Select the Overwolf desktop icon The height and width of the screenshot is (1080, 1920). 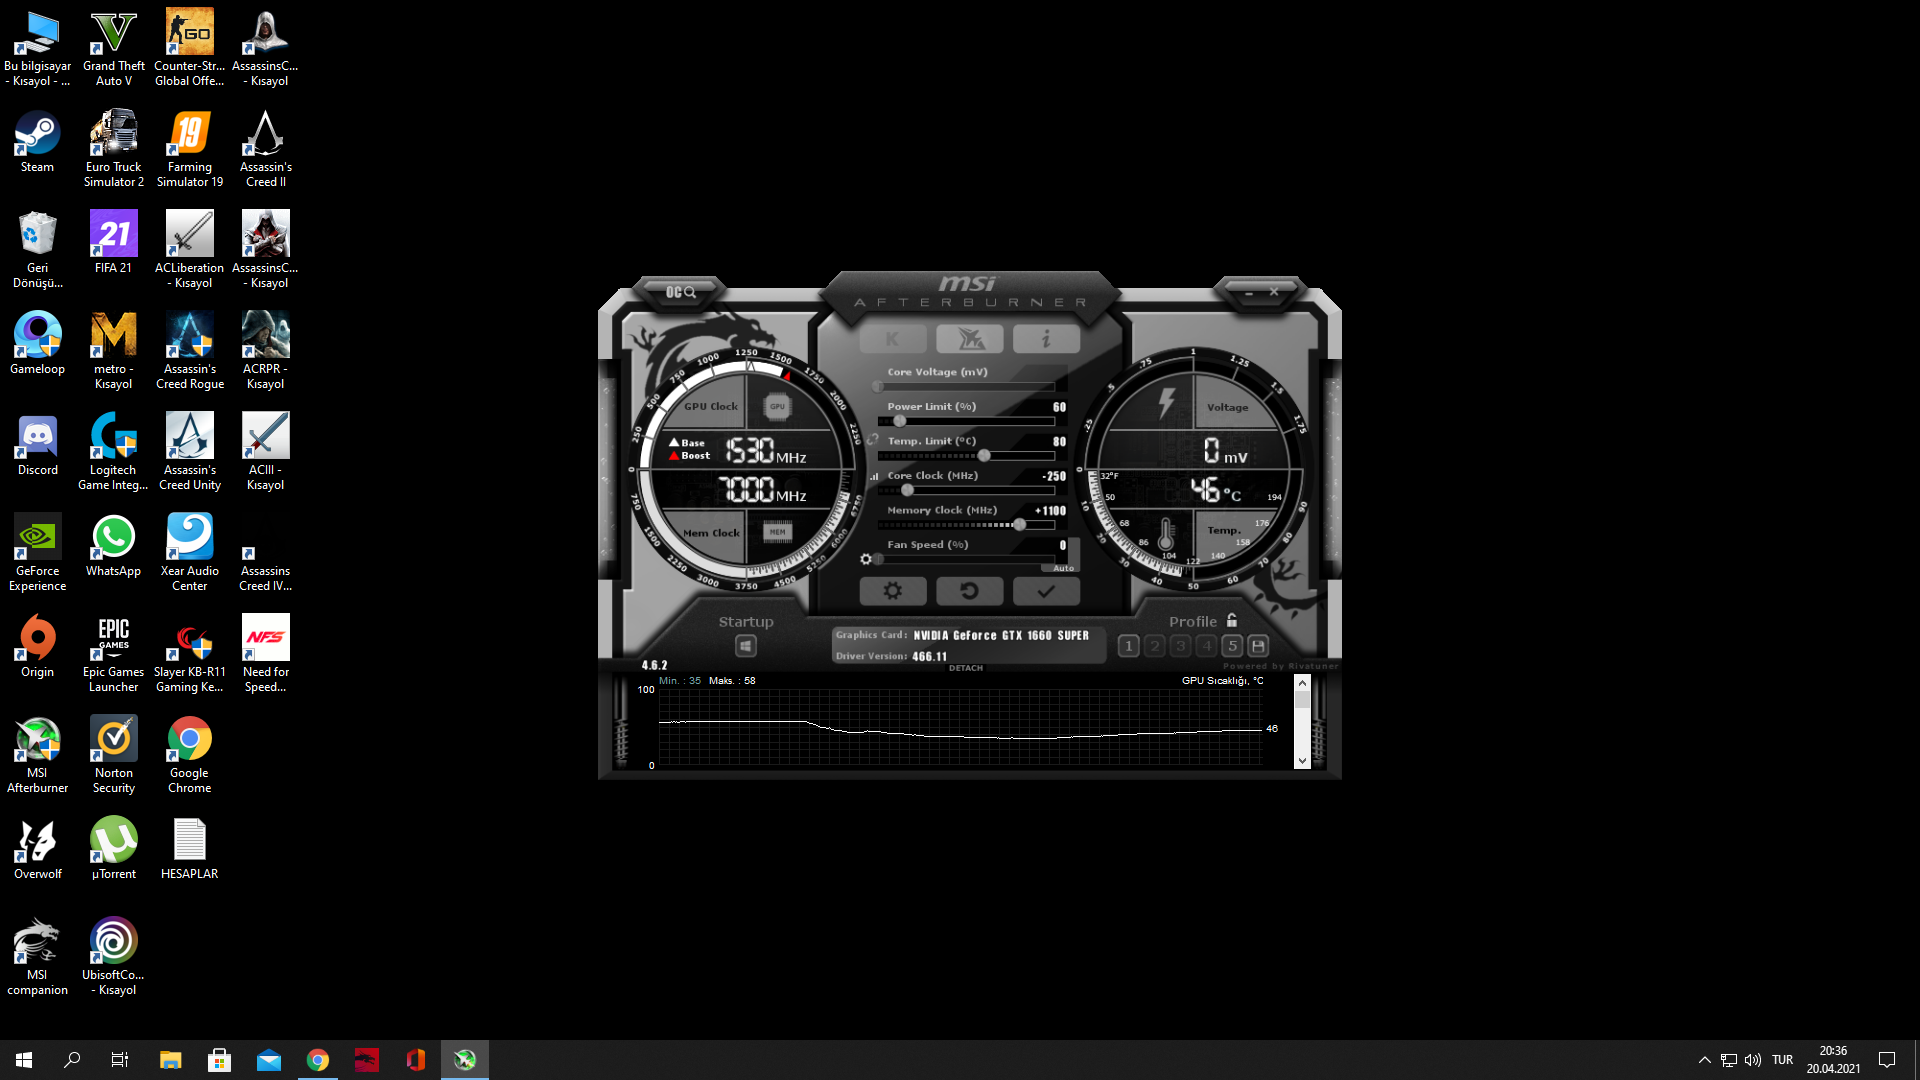37,849
